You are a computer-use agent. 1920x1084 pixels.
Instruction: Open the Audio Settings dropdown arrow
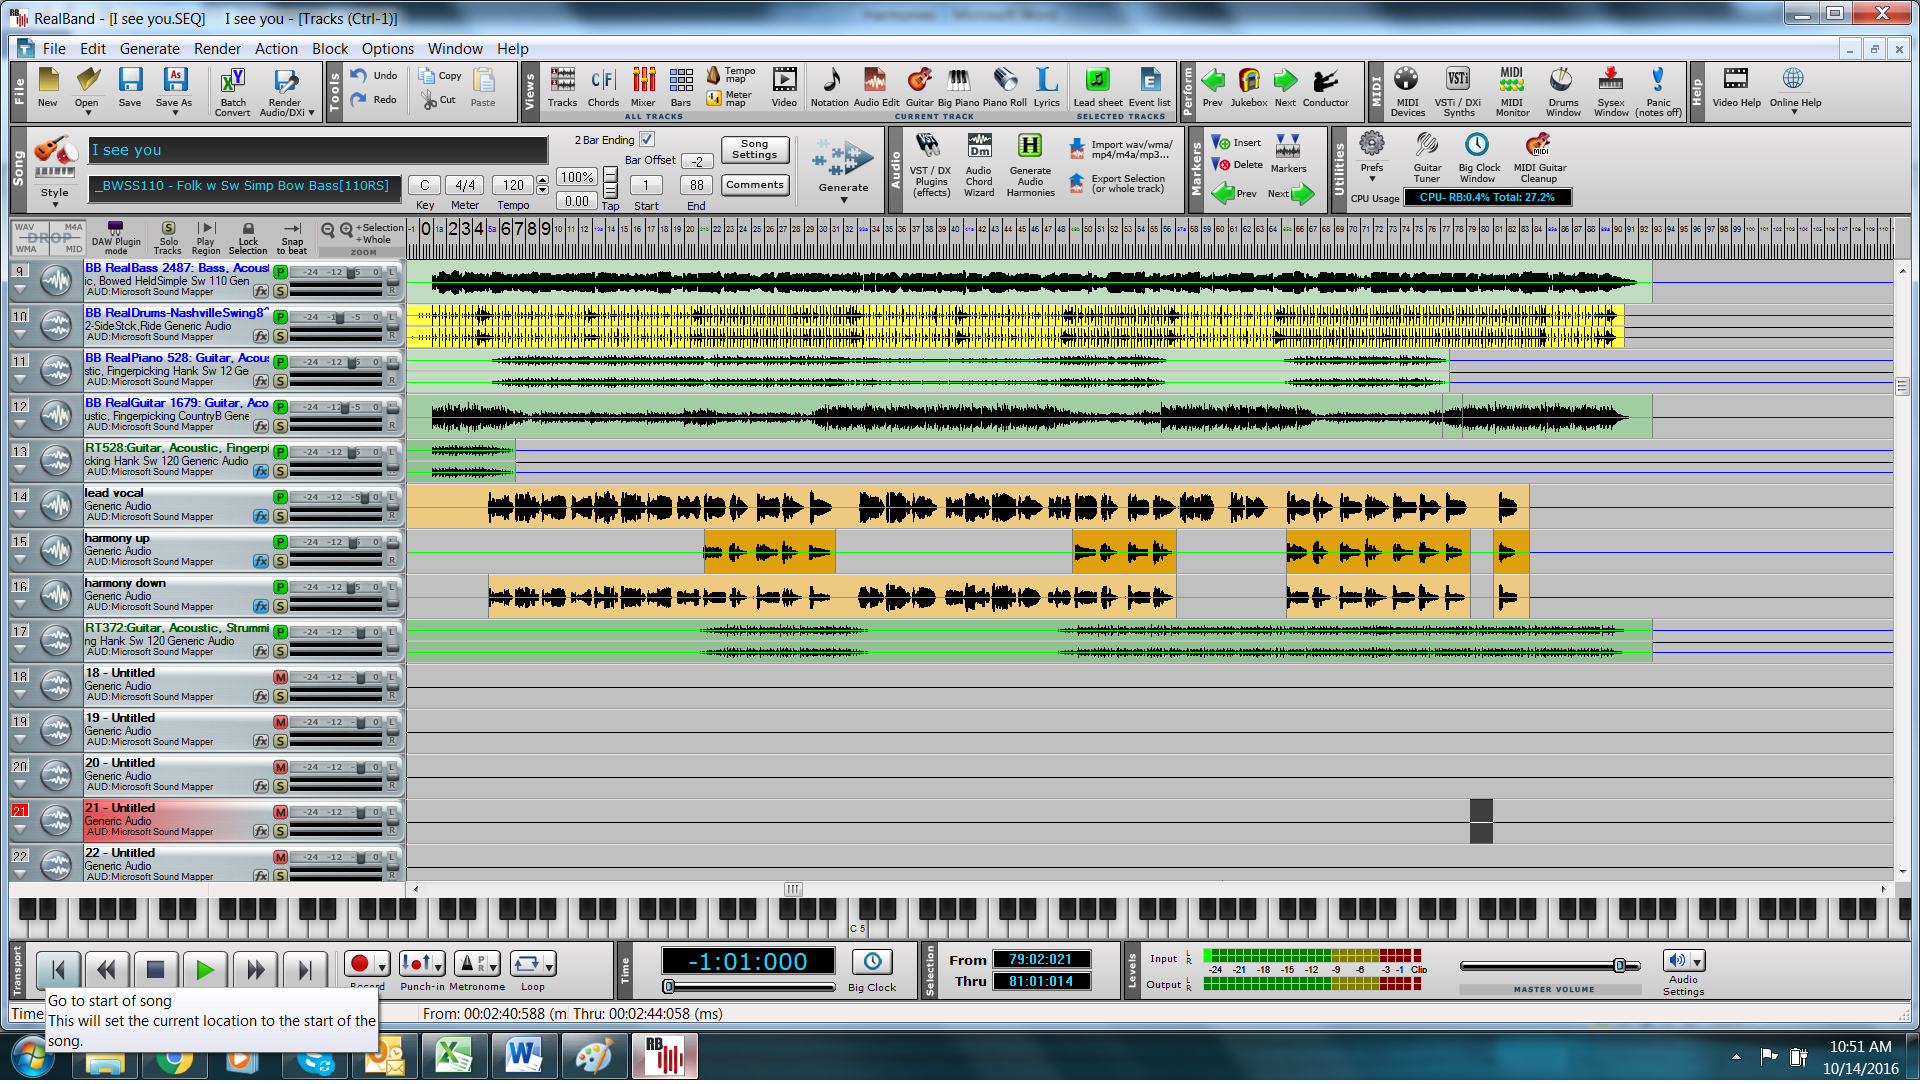pyautogui.click(x=1697, y=963)
